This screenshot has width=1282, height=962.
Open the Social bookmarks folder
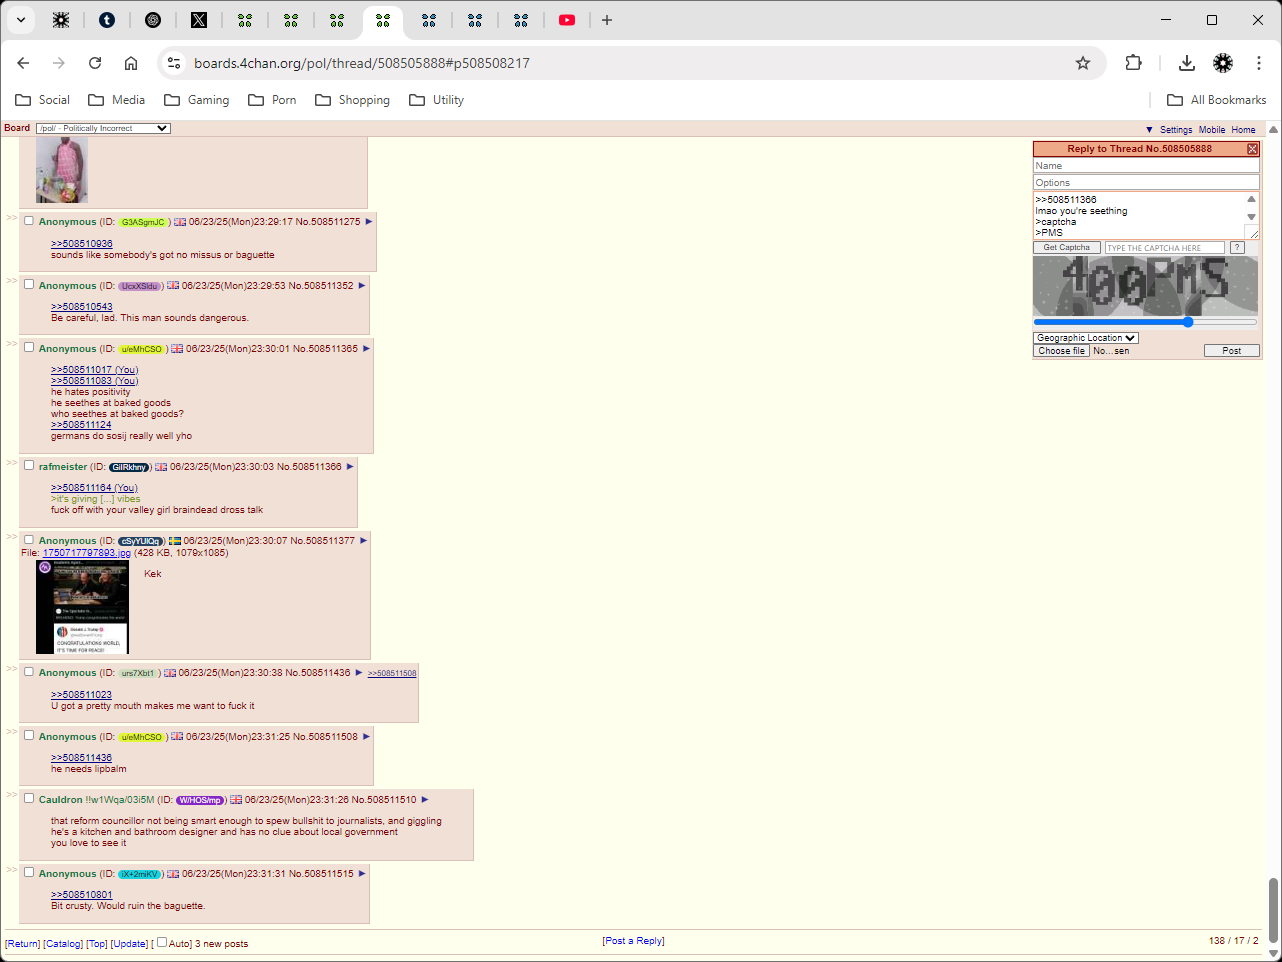42,100
